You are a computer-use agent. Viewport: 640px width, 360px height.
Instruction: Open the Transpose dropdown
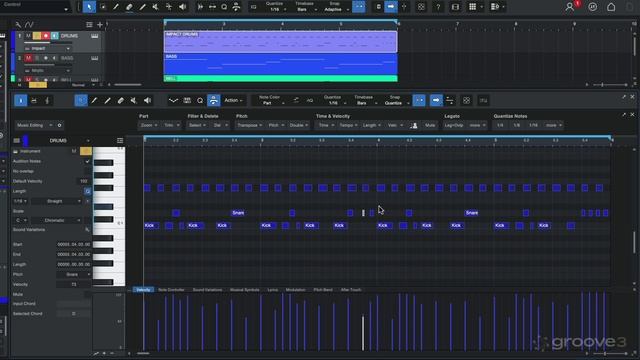(x=249, y=125)
